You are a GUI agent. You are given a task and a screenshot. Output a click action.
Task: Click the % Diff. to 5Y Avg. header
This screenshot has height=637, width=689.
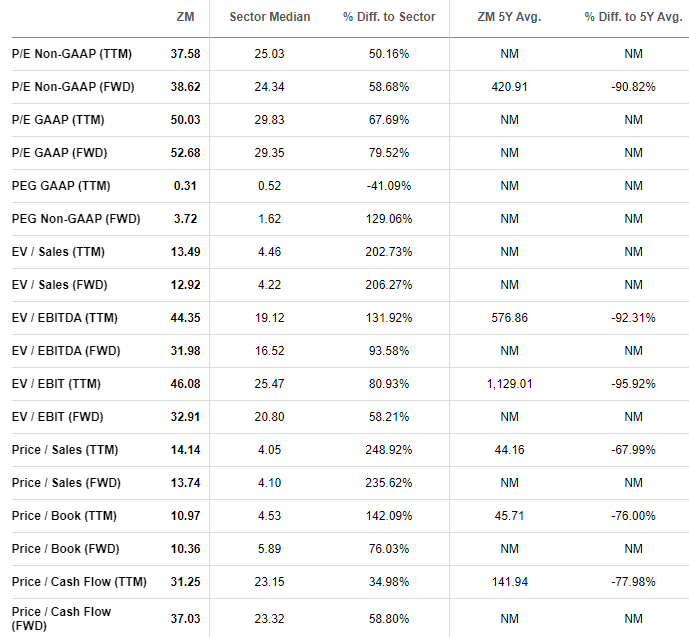click(633, 17)
